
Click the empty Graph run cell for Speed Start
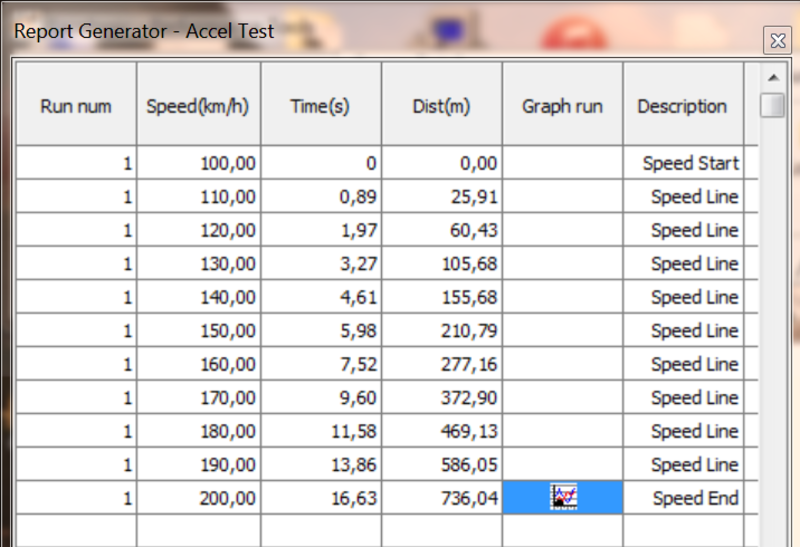562,163
